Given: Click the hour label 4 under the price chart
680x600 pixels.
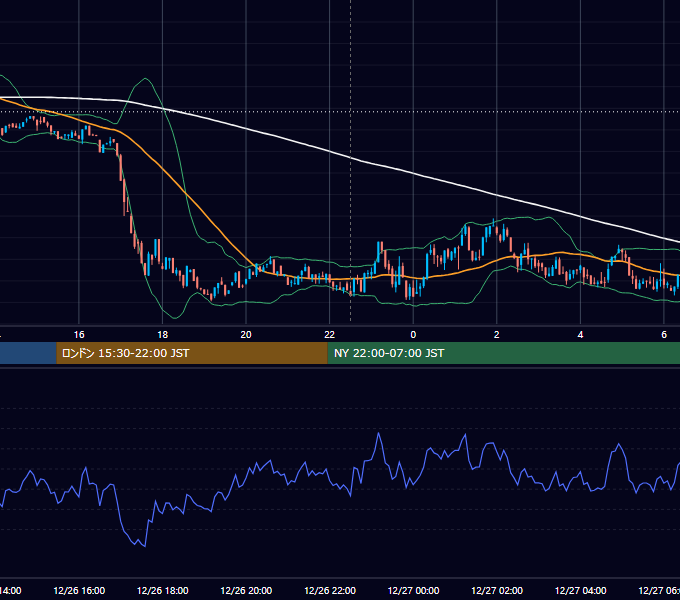Looking at the screenshot, I should click(580, 335).
